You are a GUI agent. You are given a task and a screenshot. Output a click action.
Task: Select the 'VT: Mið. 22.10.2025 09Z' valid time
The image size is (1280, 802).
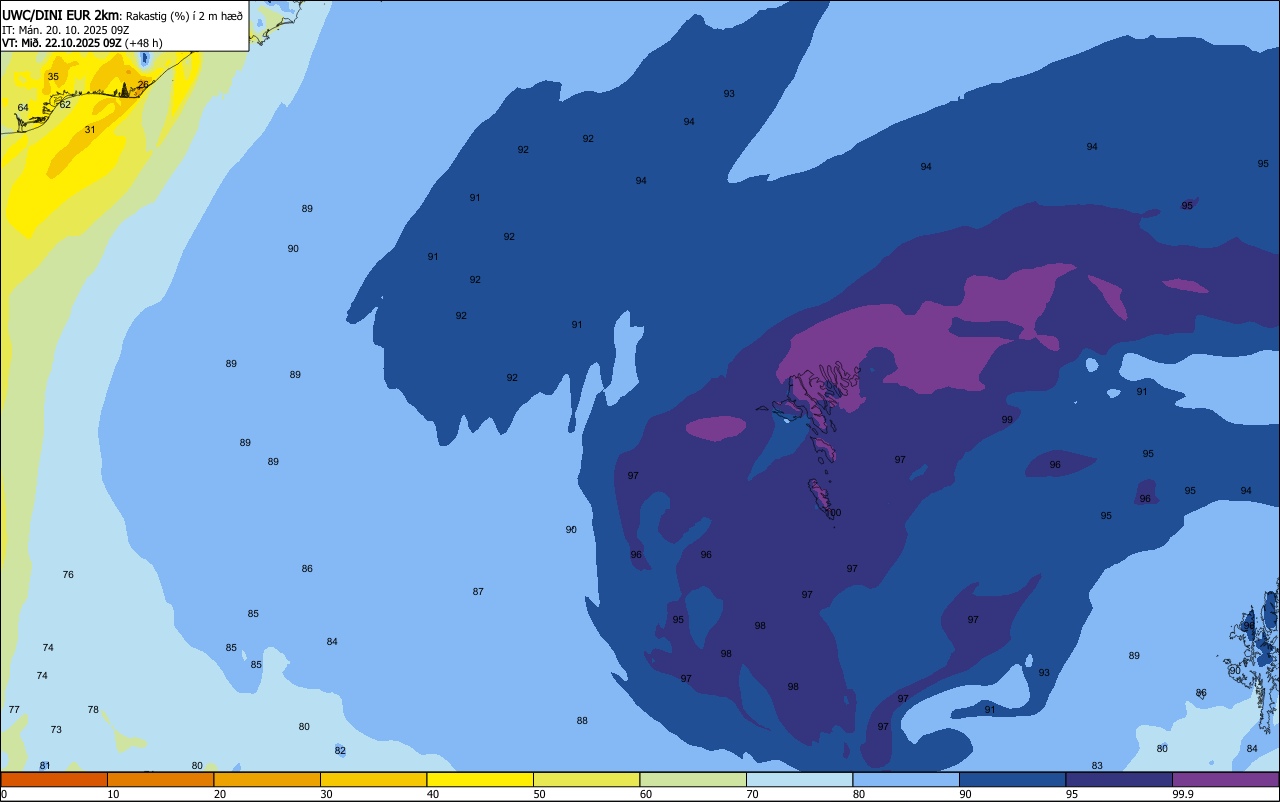coord(62,43)
